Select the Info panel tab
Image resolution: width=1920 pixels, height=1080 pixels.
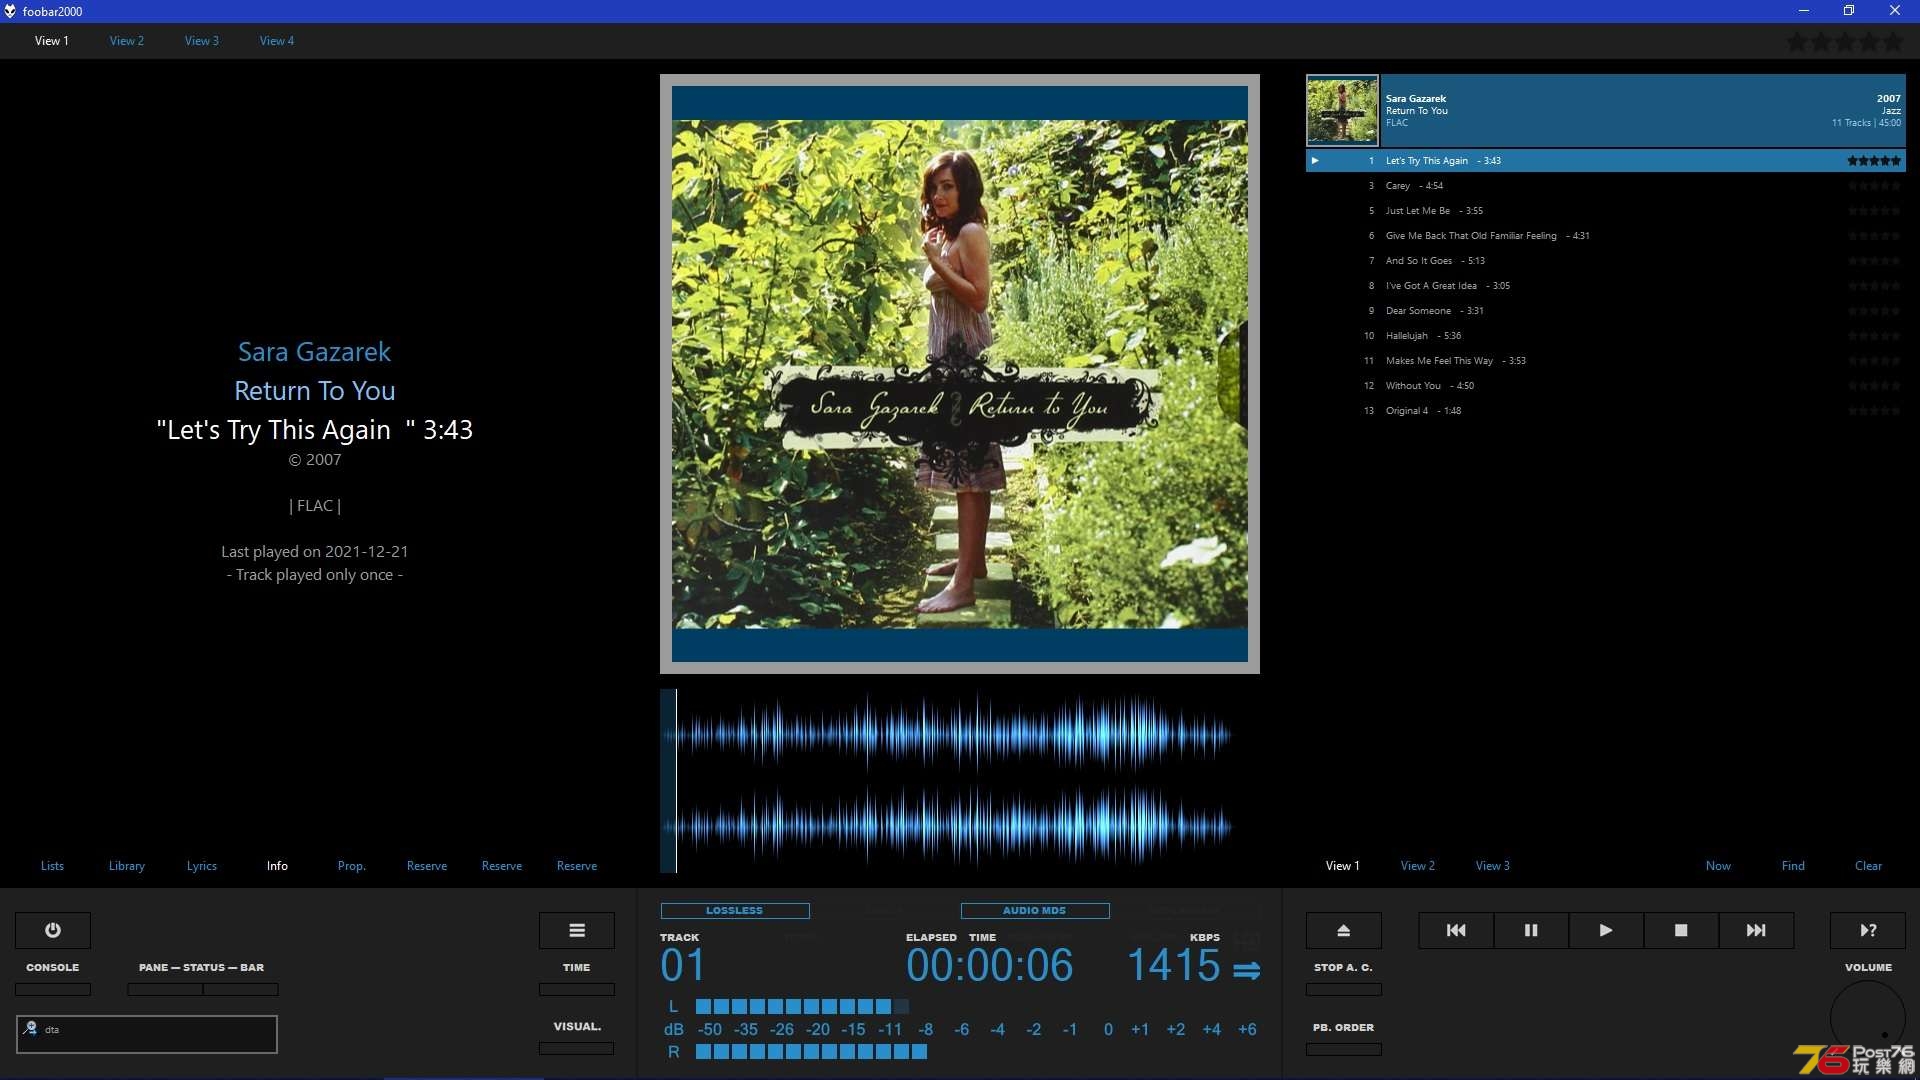click(x=277, y=866)
